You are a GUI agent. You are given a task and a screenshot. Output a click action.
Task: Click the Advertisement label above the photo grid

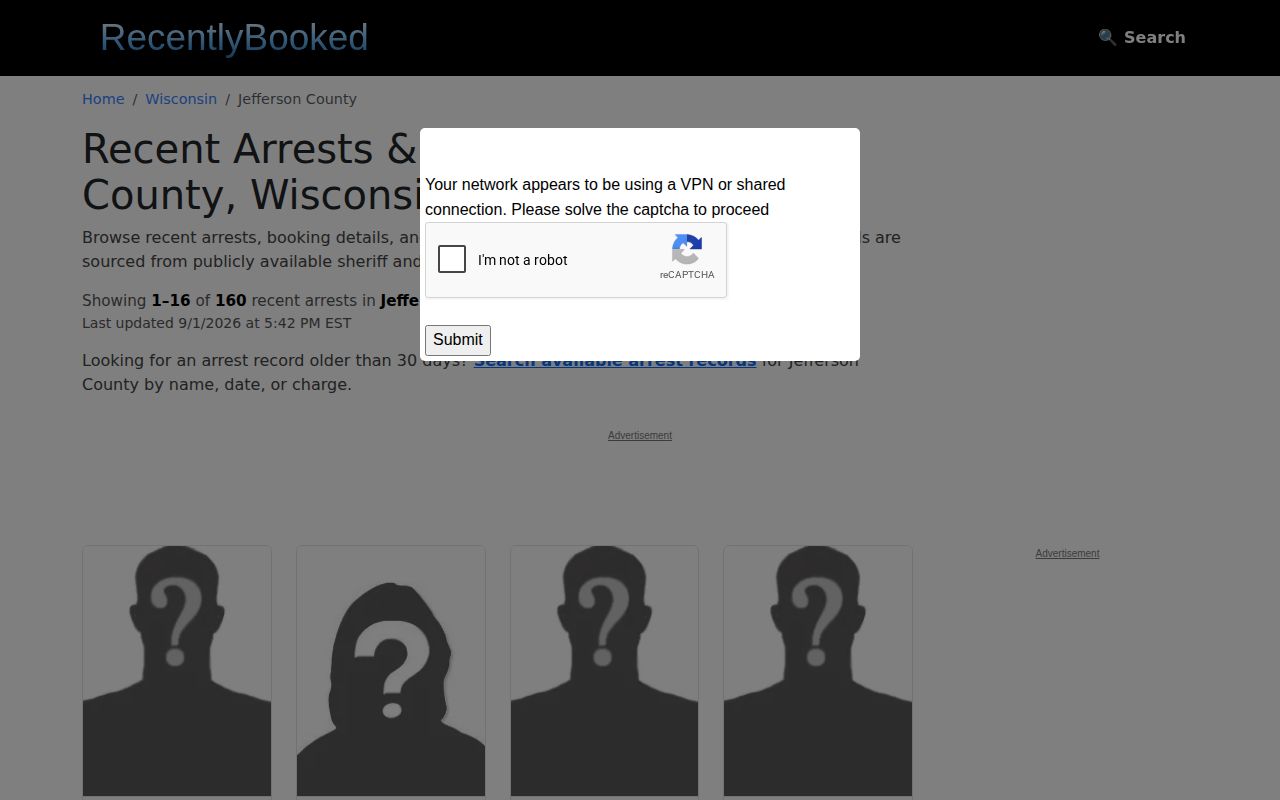(640, 435)
